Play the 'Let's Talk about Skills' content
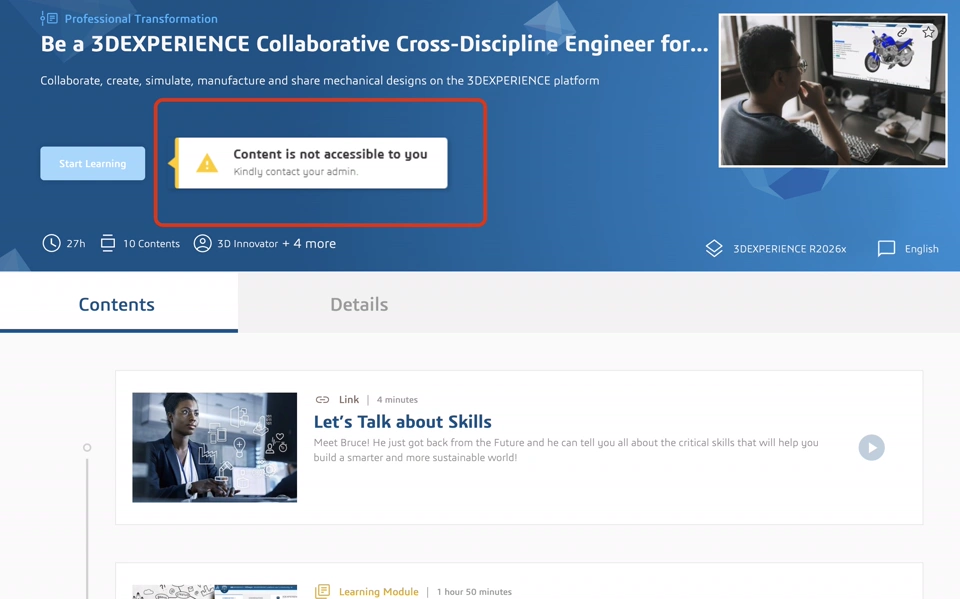The width and height of the screenshot is (960, 599). pos(871,448)
